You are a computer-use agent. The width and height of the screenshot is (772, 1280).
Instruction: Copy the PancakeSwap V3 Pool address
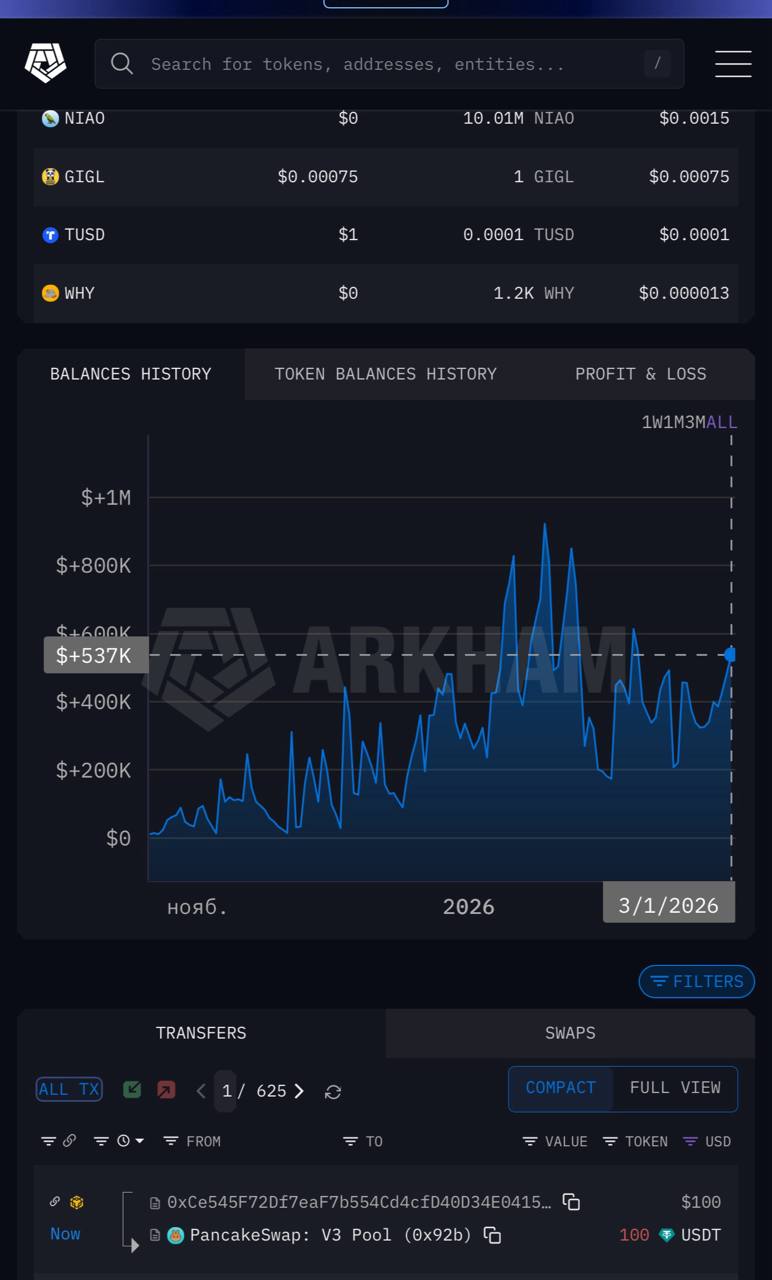pos(492,1235)
